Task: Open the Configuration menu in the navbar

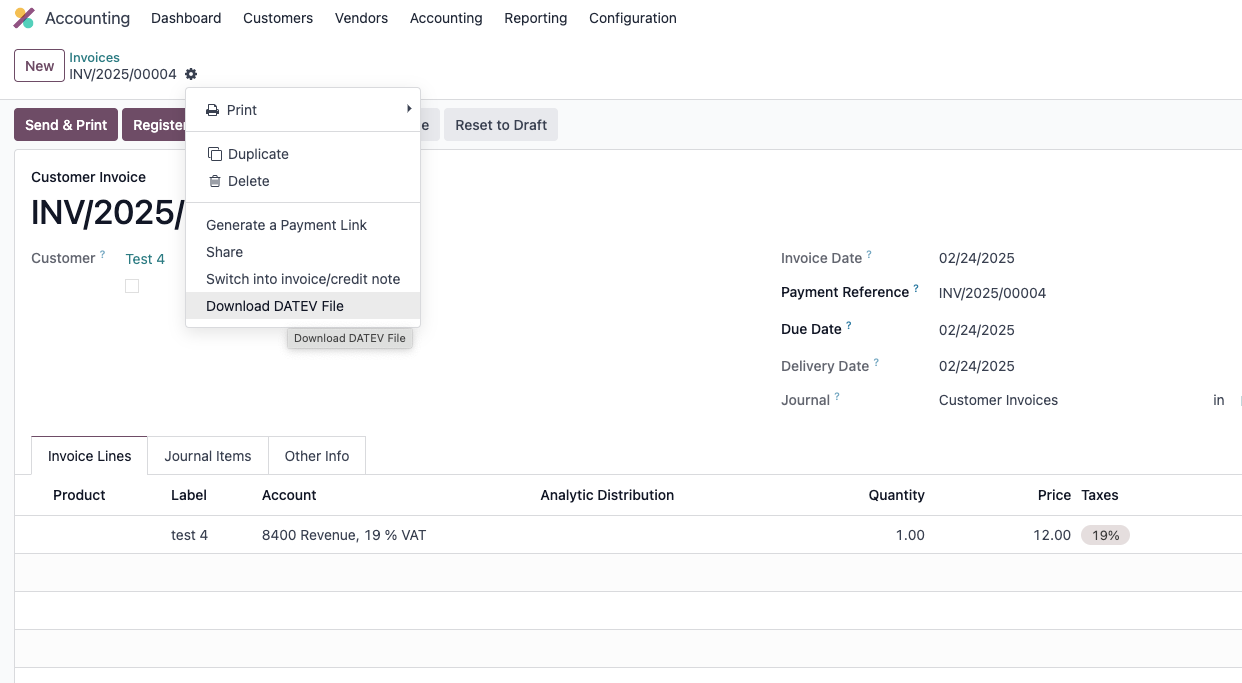Action: coord(632,18)
